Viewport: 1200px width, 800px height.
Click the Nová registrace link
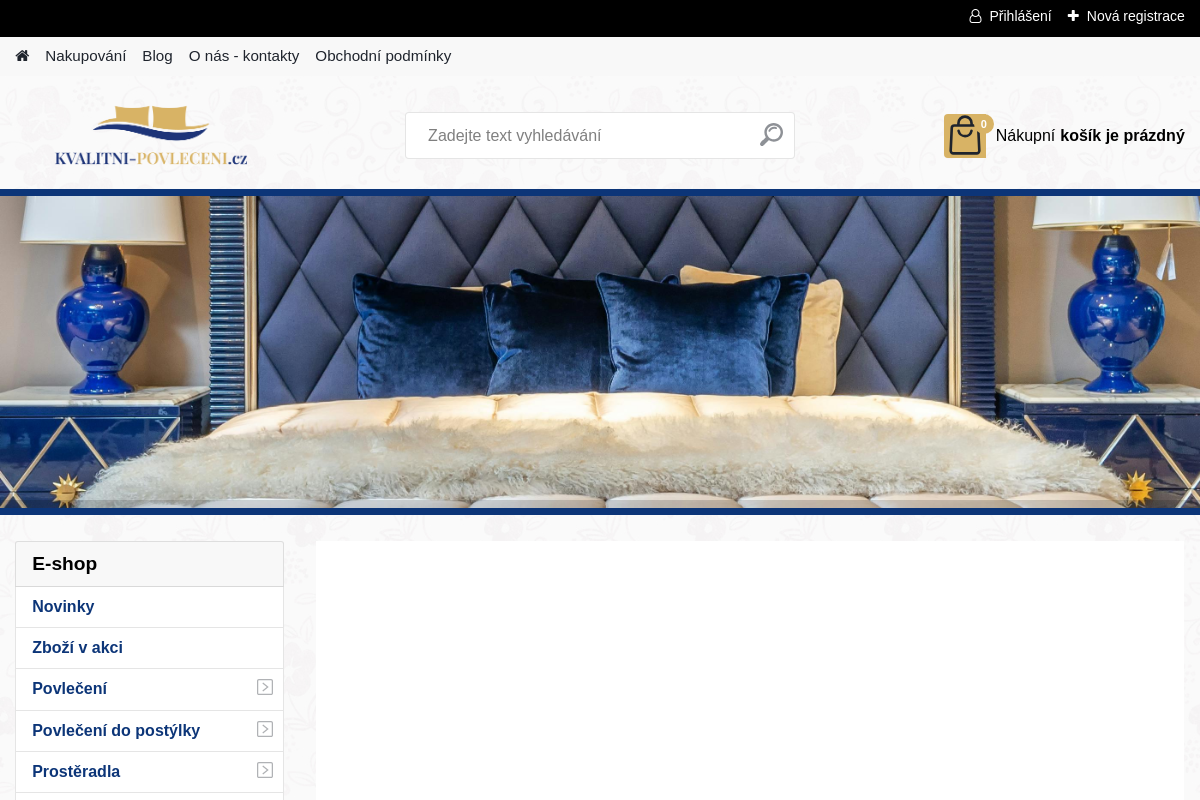[1135, 16]
